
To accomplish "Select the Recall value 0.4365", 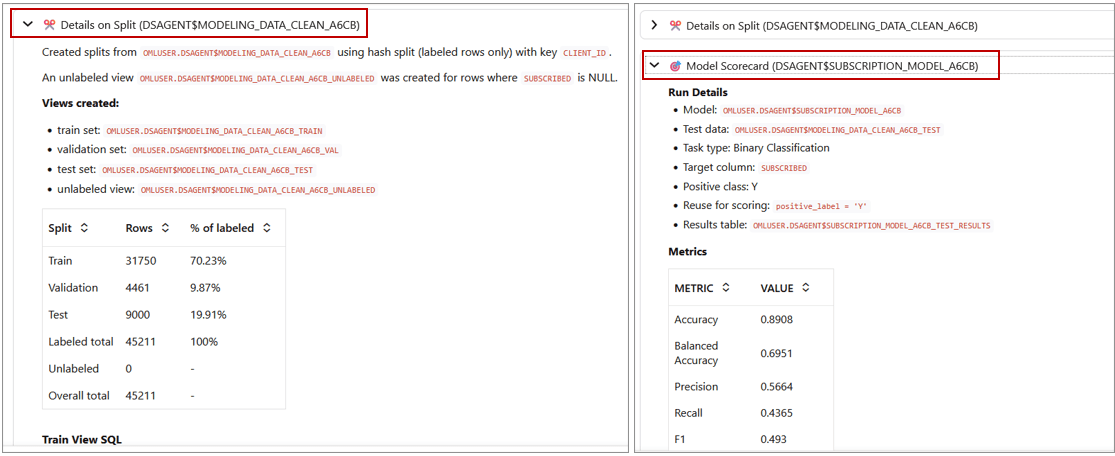I will pyautogui.click(x=777, y=413).
